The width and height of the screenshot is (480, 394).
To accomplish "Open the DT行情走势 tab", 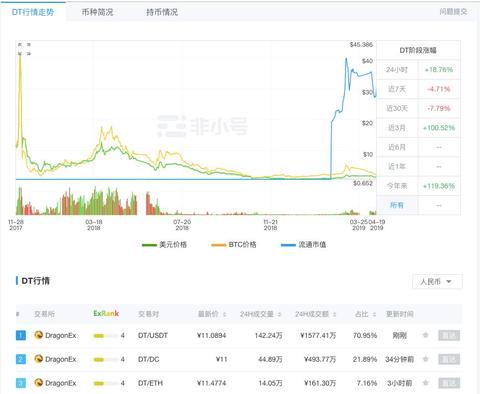I will 33,12.
